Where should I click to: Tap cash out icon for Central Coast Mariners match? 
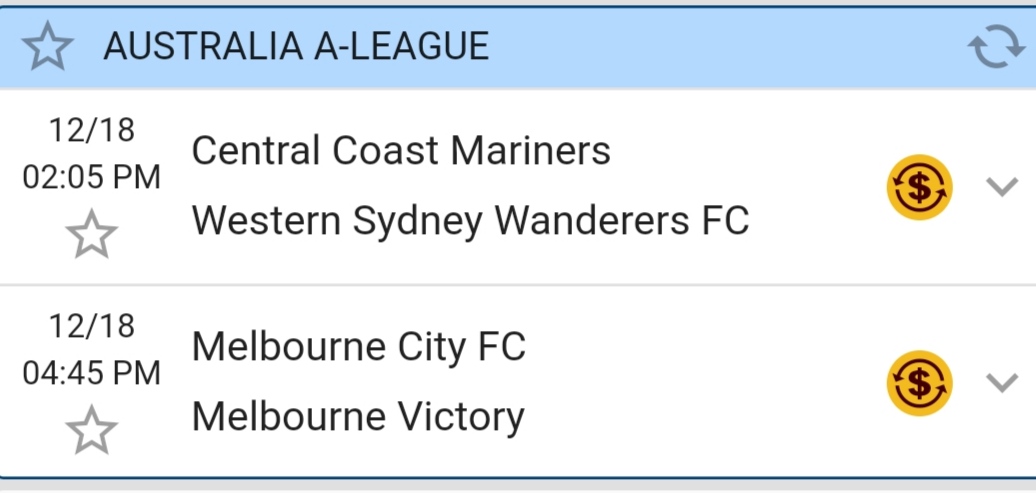[919, 187]
